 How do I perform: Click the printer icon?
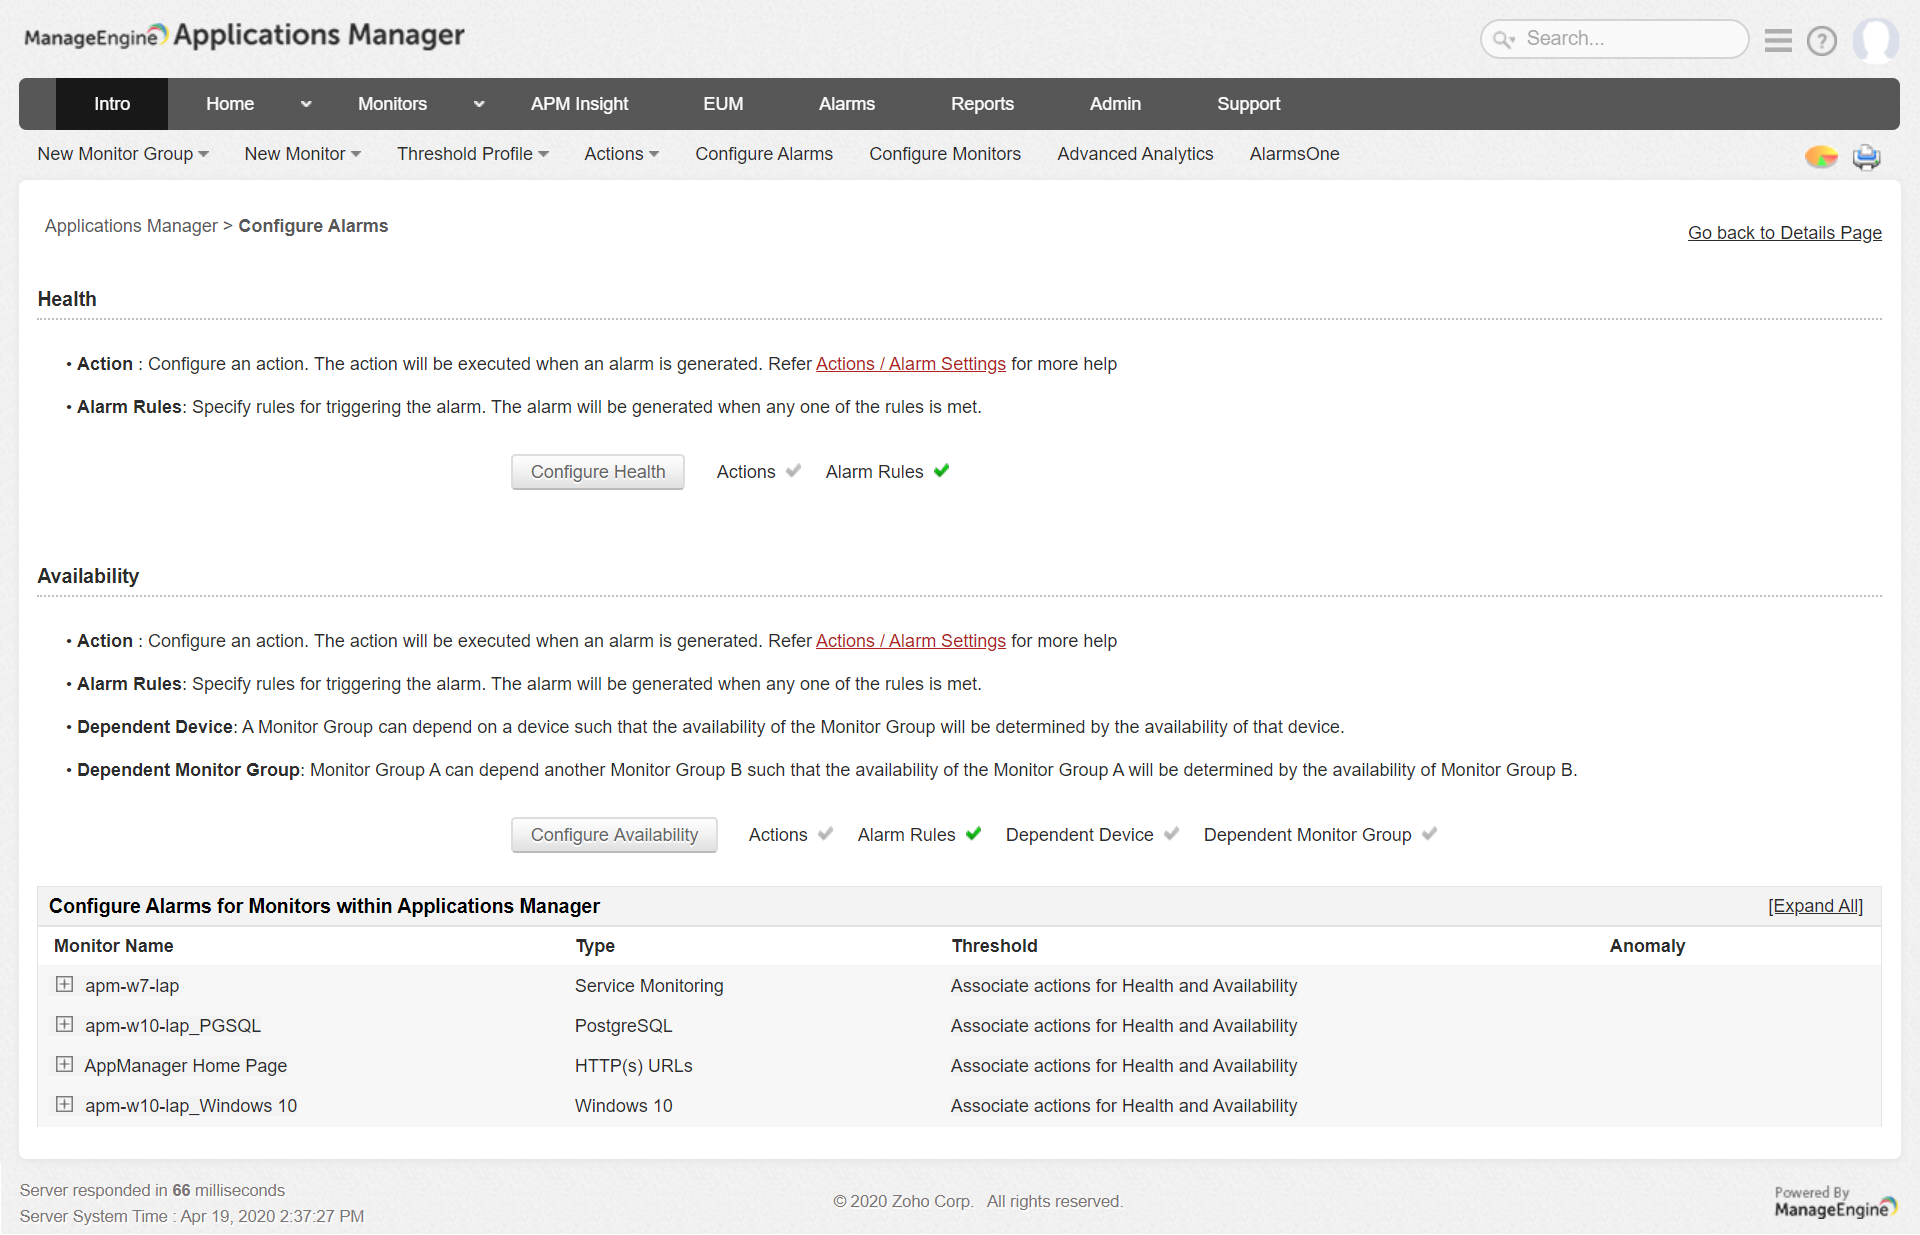(1866, 157)
